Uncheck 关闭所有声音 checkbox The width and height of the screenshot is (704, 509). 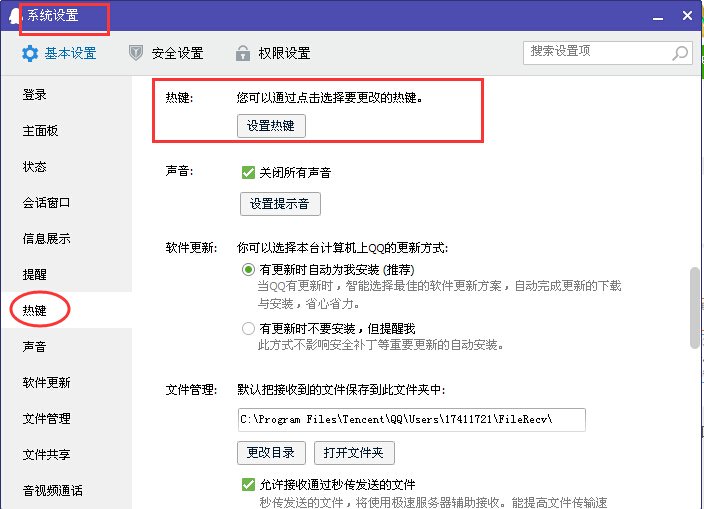tap(248, 172)
